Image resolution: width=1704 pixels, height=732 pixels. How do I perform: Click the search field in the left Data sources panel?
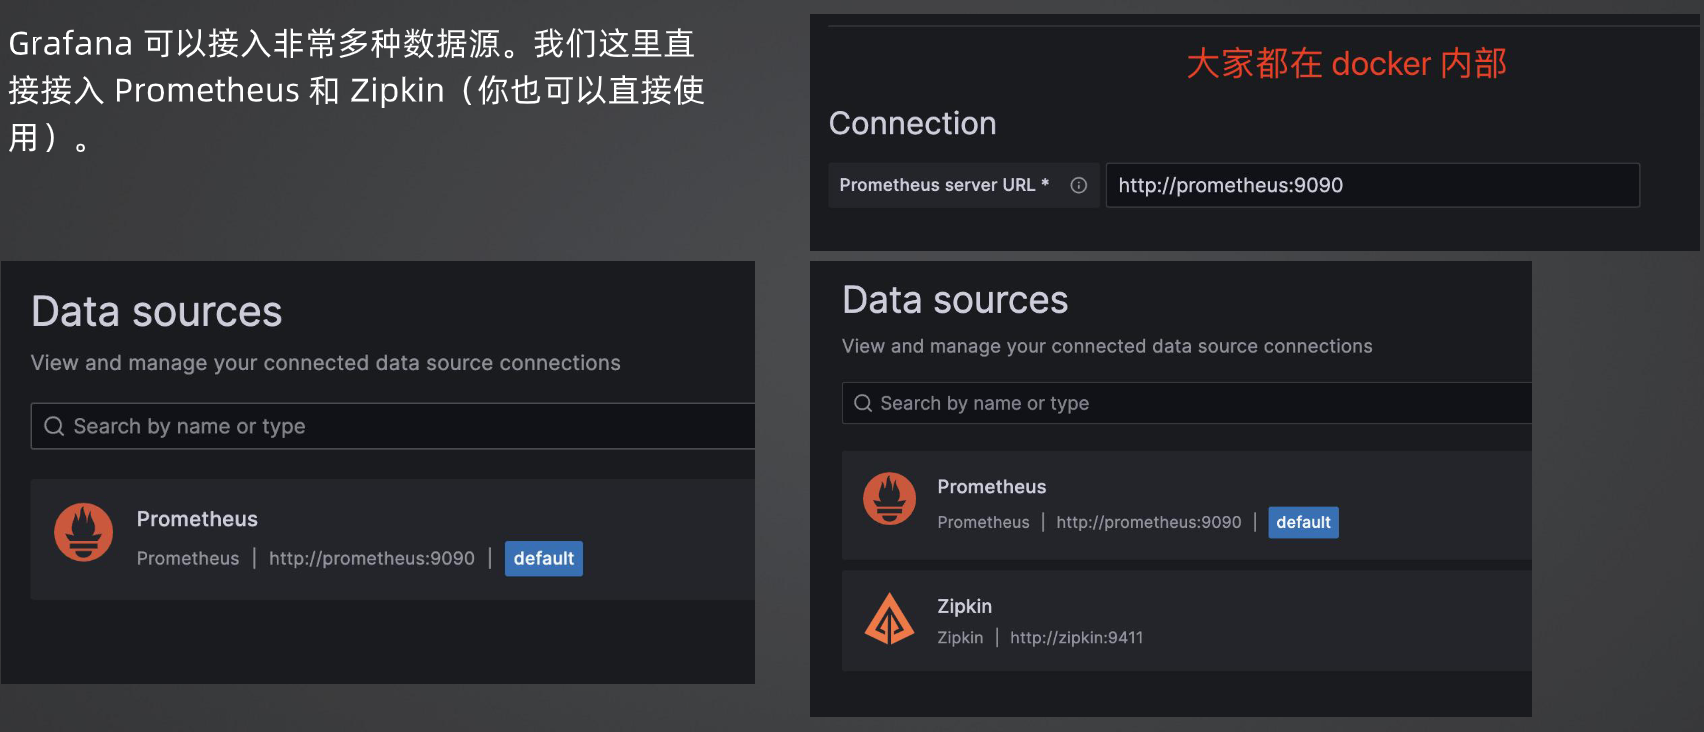393,426
